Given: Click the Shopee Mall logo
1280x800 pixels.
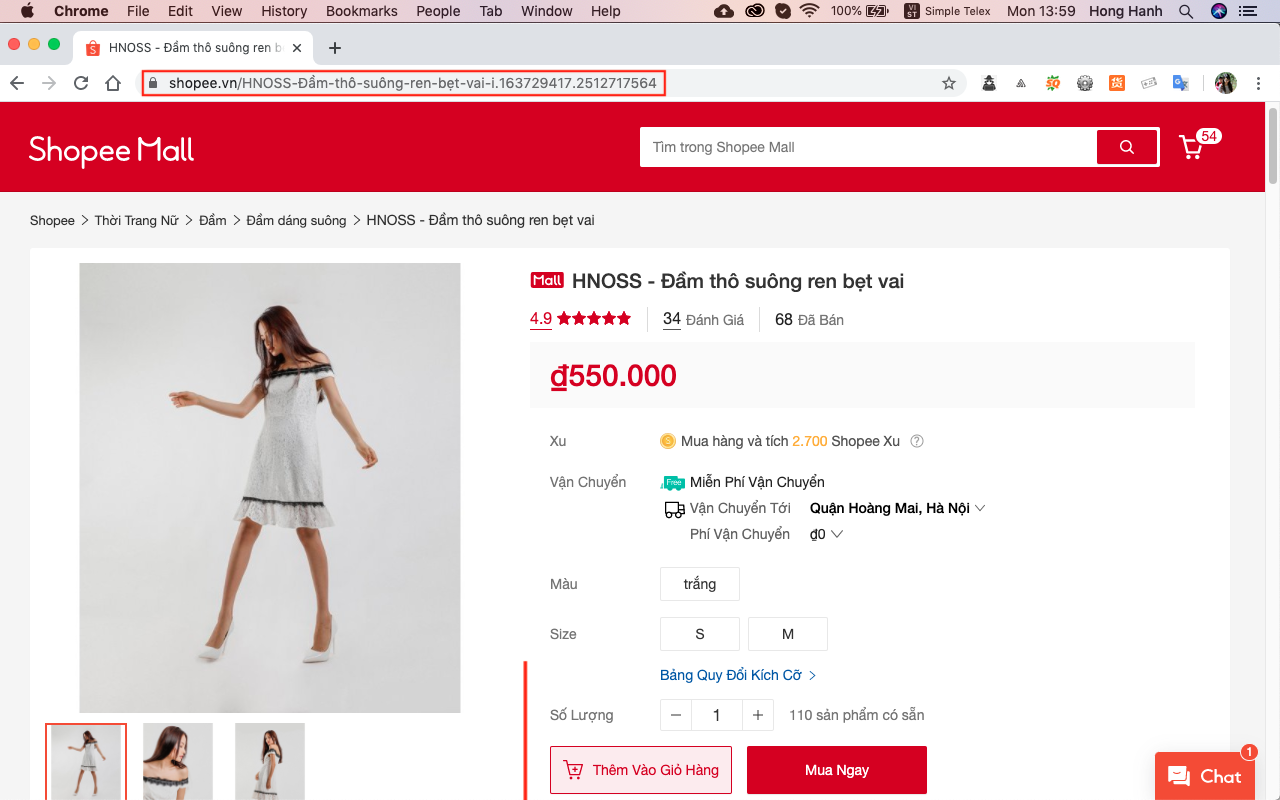Looking at the screenshot, I should pyautogui.click(x=112, y=149).
